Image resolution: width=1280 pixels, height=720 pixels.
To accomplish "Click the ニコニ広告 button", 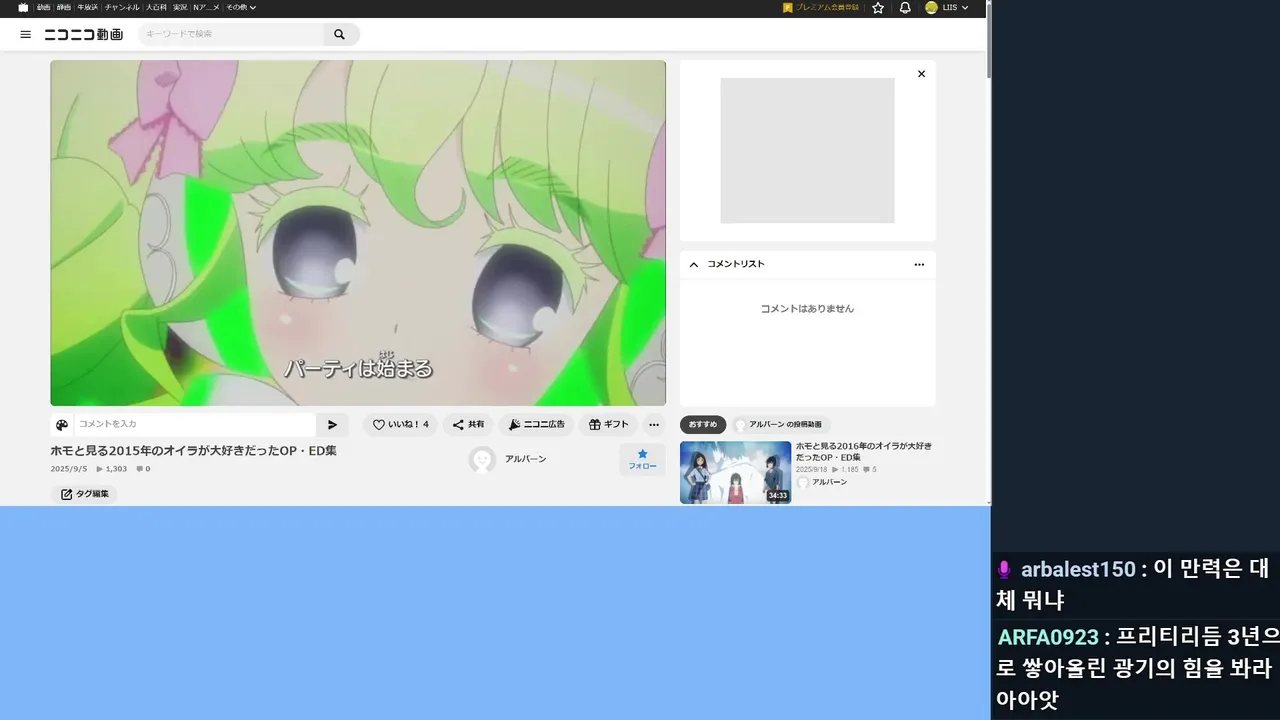I will (x=536, y=424).
